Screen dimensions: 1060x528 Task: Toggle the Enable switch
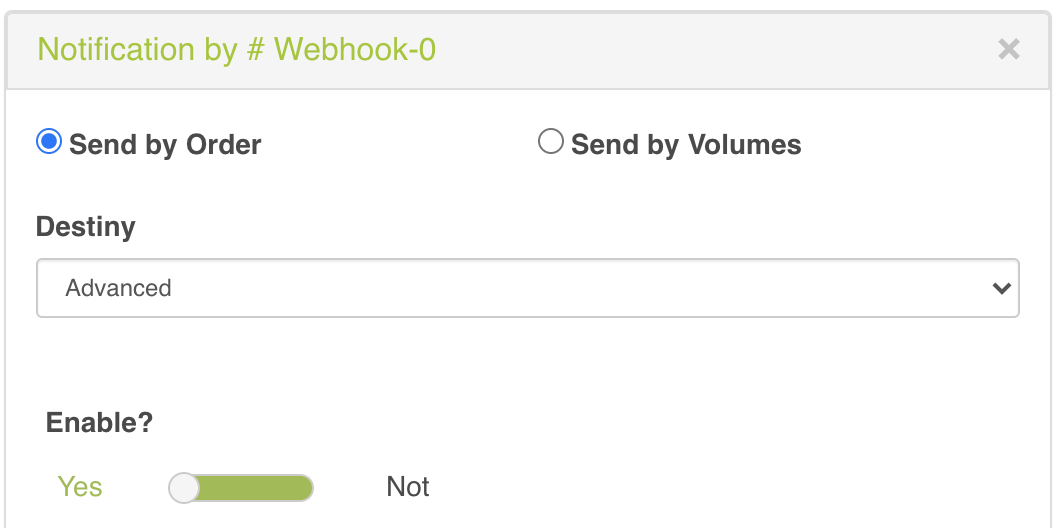[241, 488]
